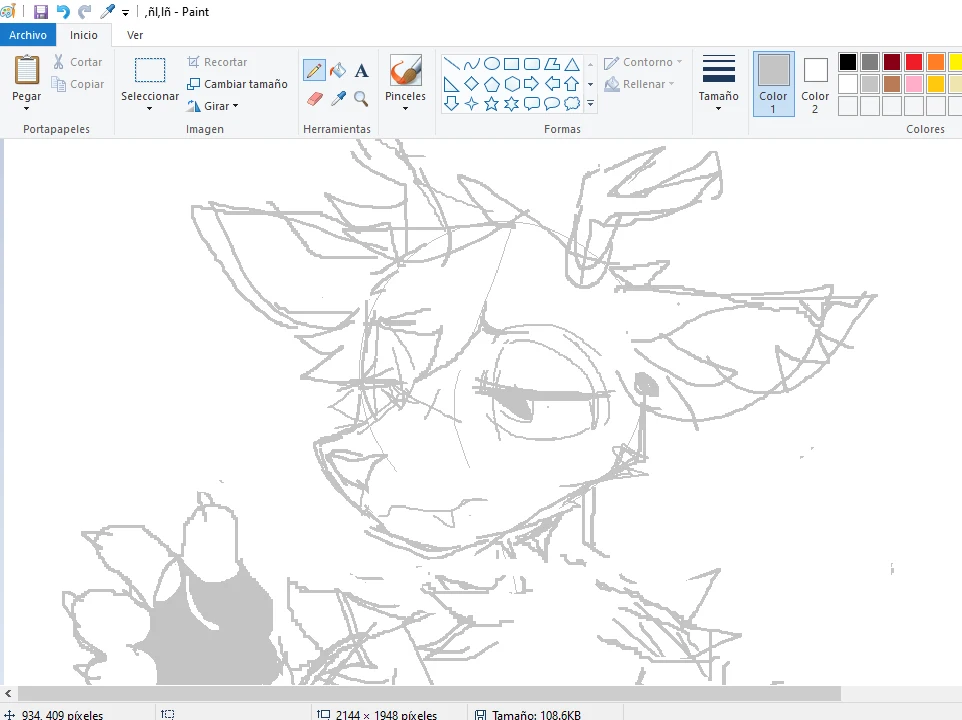
Task: Choose the Left arrow shape
Action: pyautogui.click(x=552, y=84)
